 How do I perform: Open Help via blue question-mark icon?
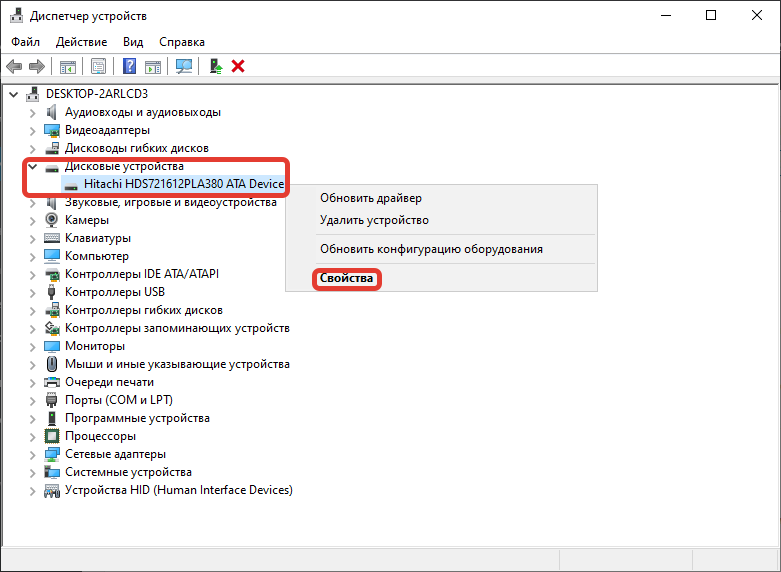point(130,66)
